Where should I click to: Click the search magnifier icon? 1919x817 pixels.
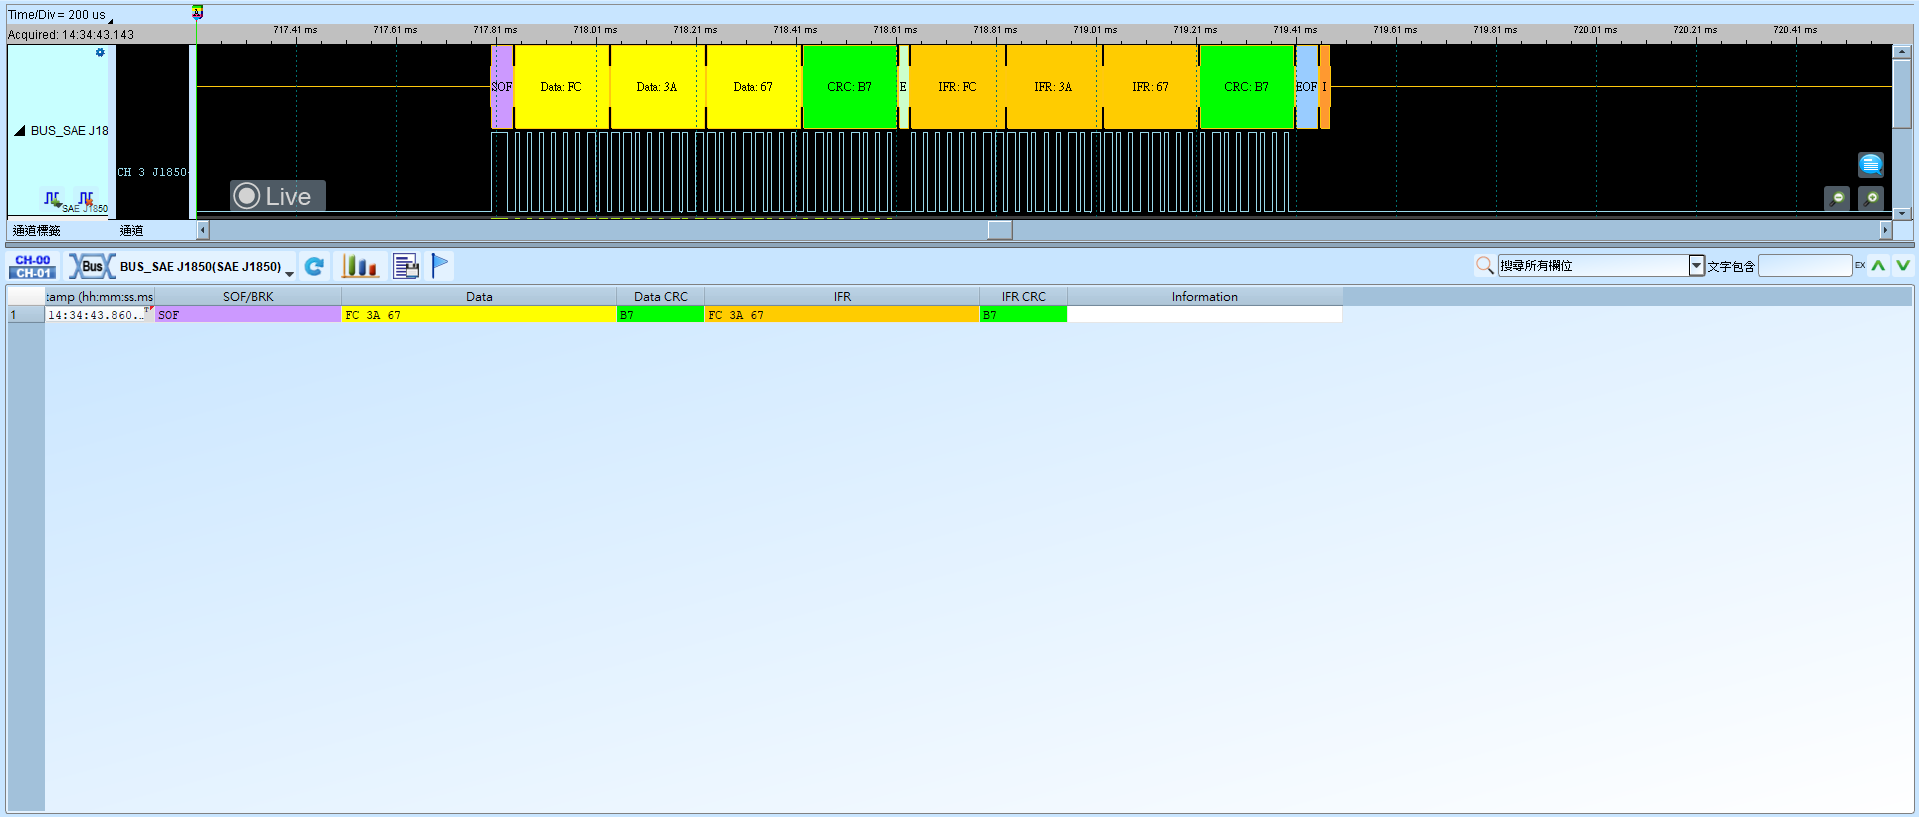tap(1485, 265)
